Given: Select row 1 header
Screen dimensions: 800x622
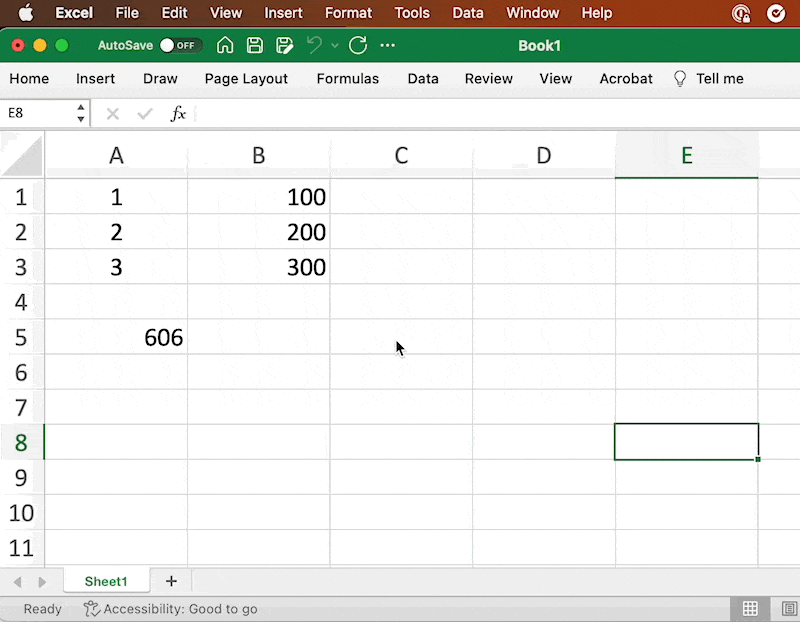Looking at the screenshot, I should click(21, 197).
